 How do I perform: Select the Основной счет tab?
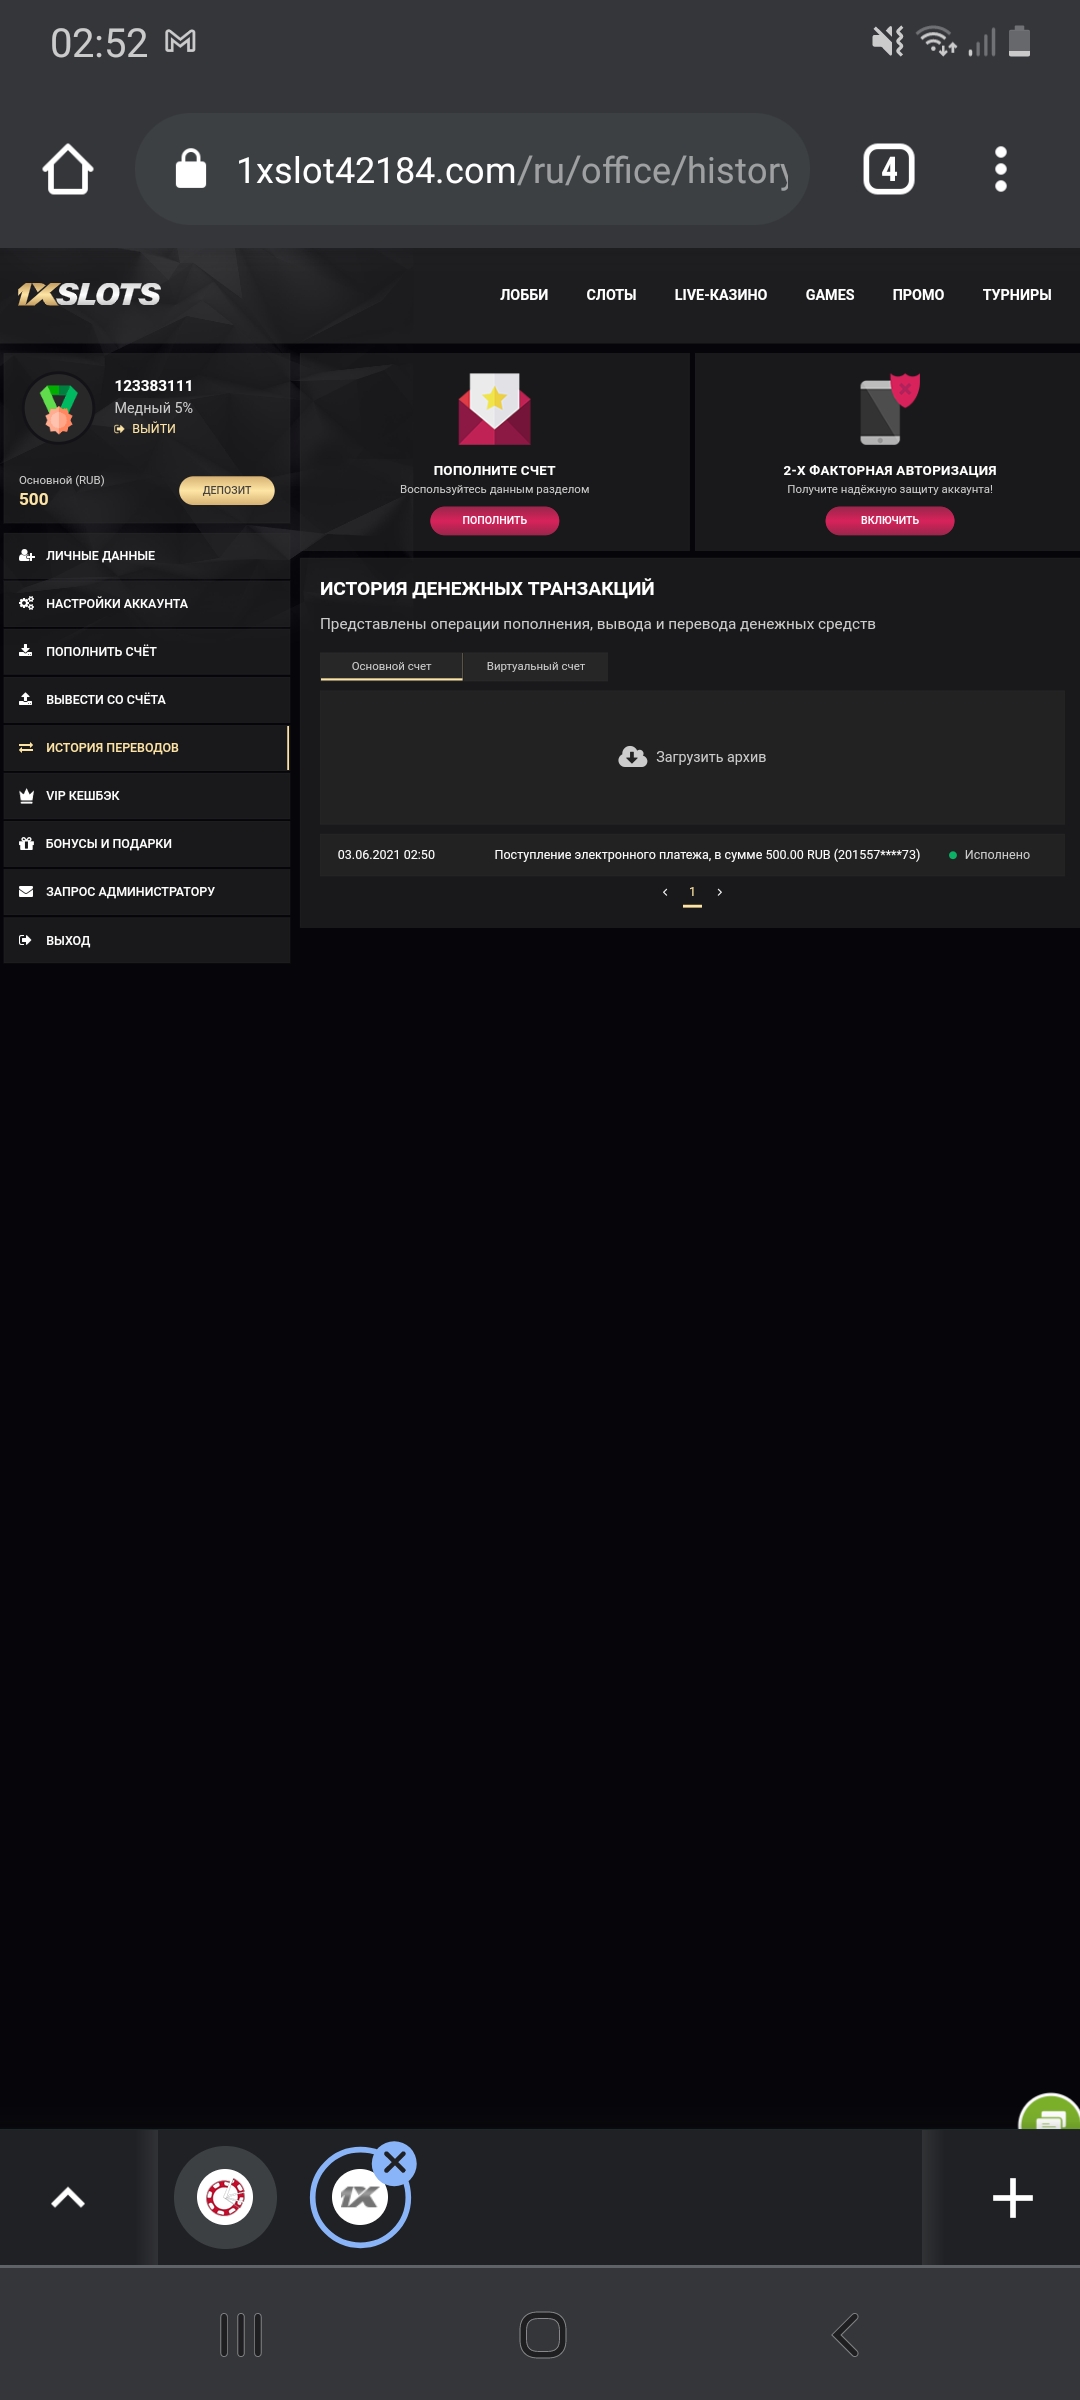pos(391,666)
